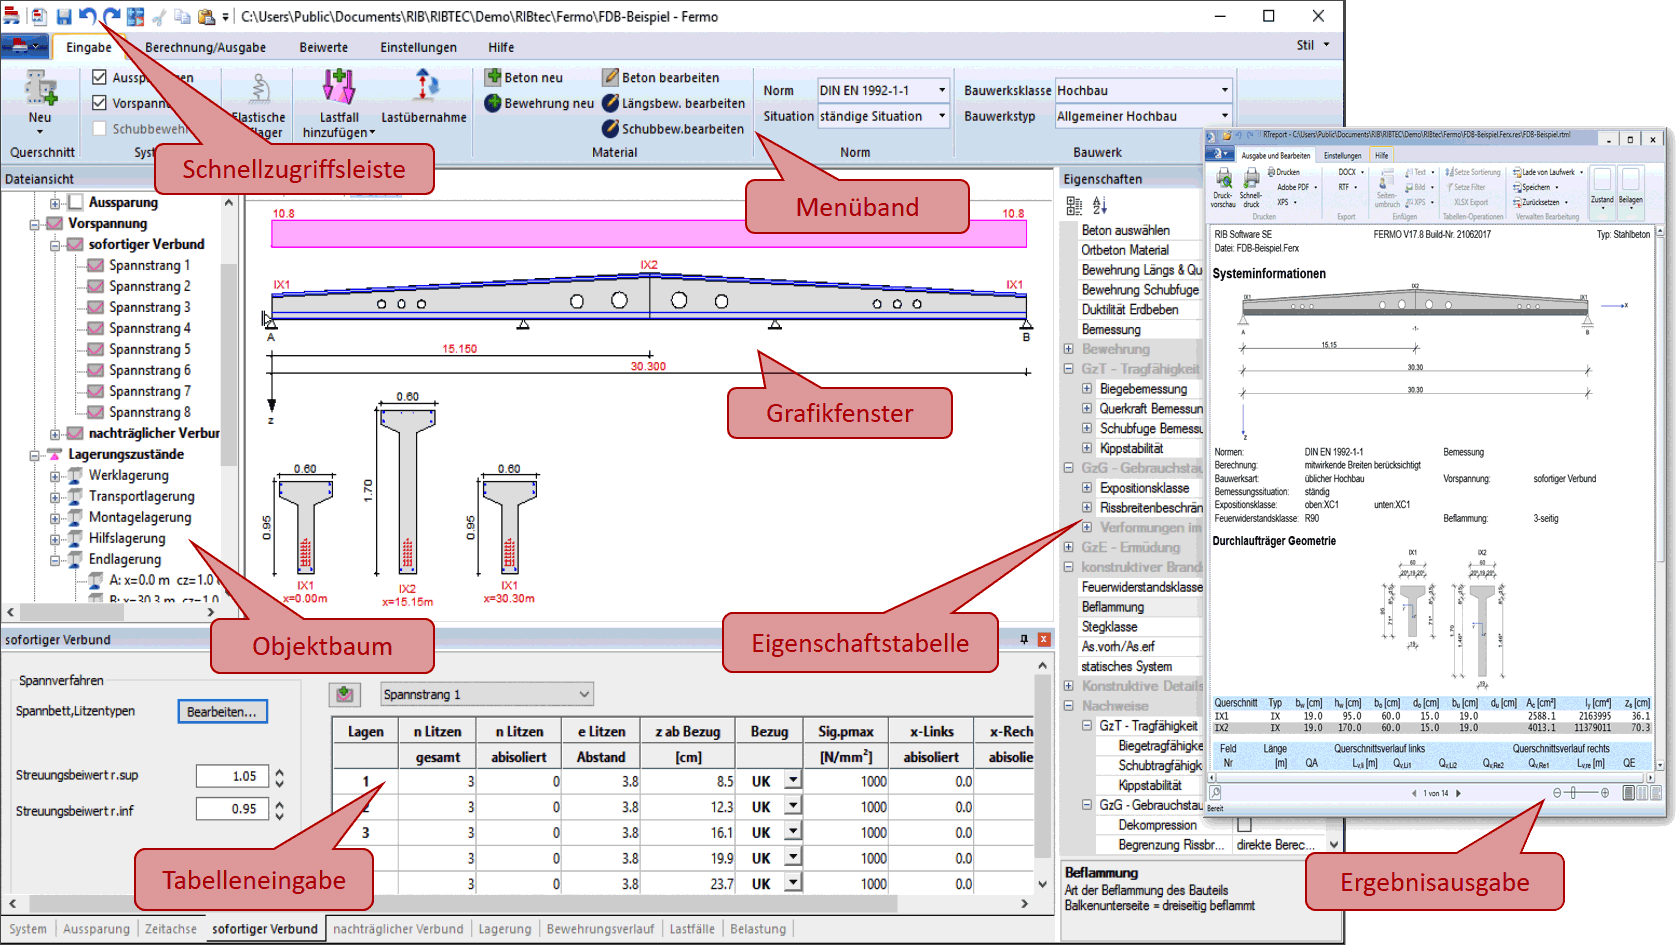Increase the Streuungsbeiwert r.inf stepper
Image resolution: width=1677 pixels, height=945 pixels.
pos(279,804)
